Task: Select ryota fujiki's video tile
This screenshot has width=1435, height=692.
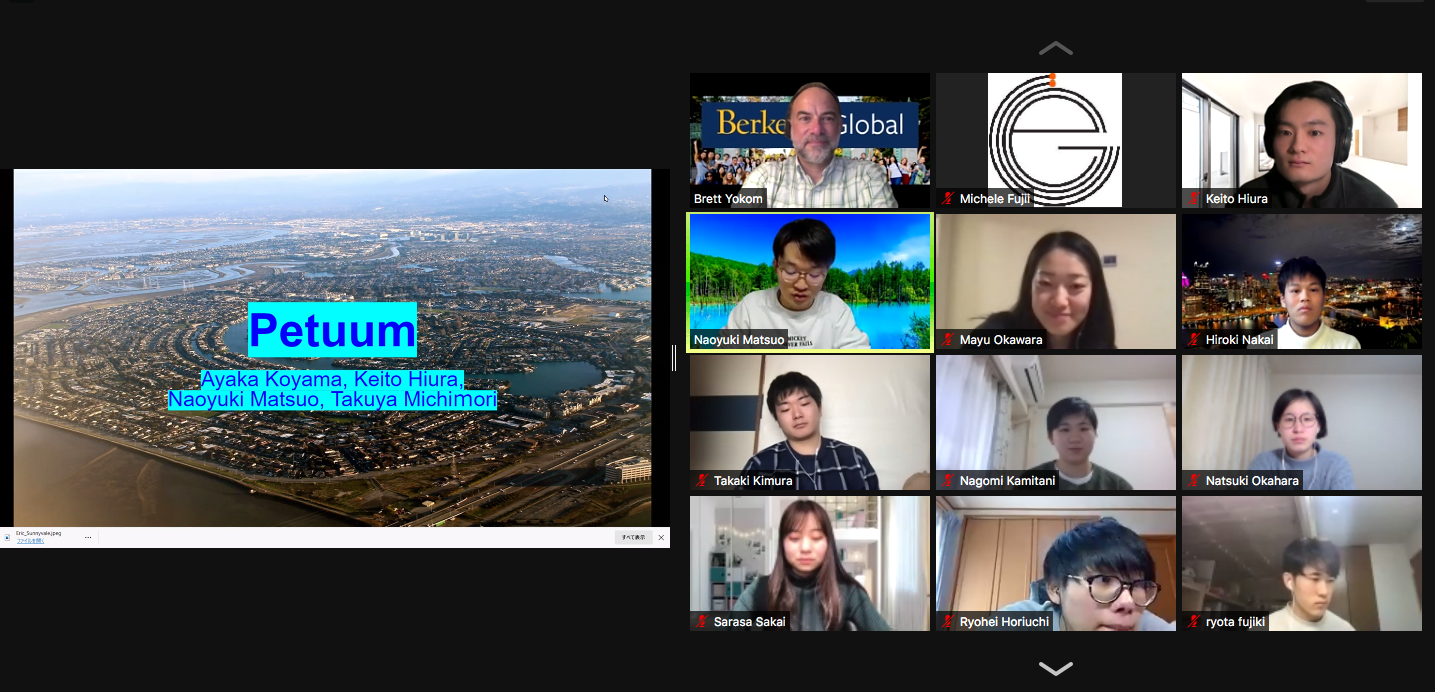Action: coord(1301,563)
